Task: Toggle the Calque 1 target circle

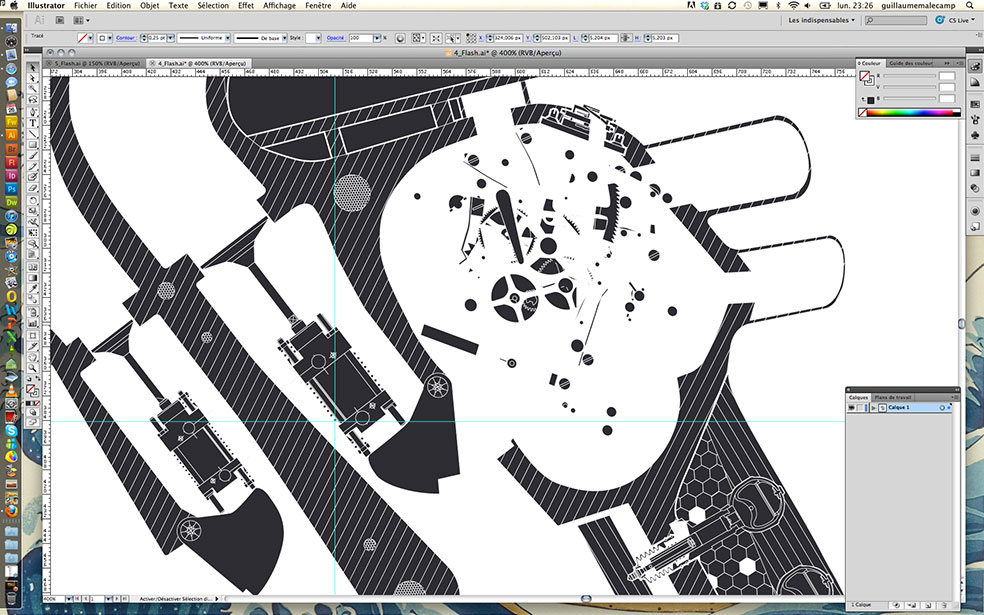Action: pyautogui.click(x=942, y=408)
